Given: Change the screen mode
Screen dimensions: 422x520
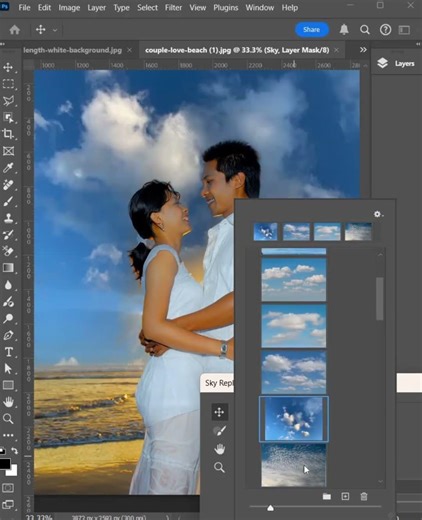Looking at the screenshot, I should [x=8, y=504].
